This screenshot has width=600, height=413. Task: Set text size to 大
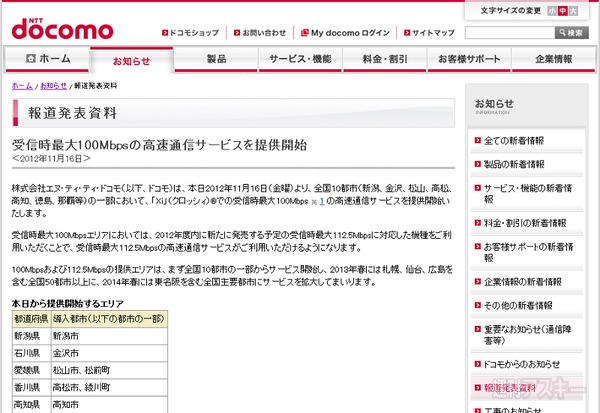tap(573, 11)
